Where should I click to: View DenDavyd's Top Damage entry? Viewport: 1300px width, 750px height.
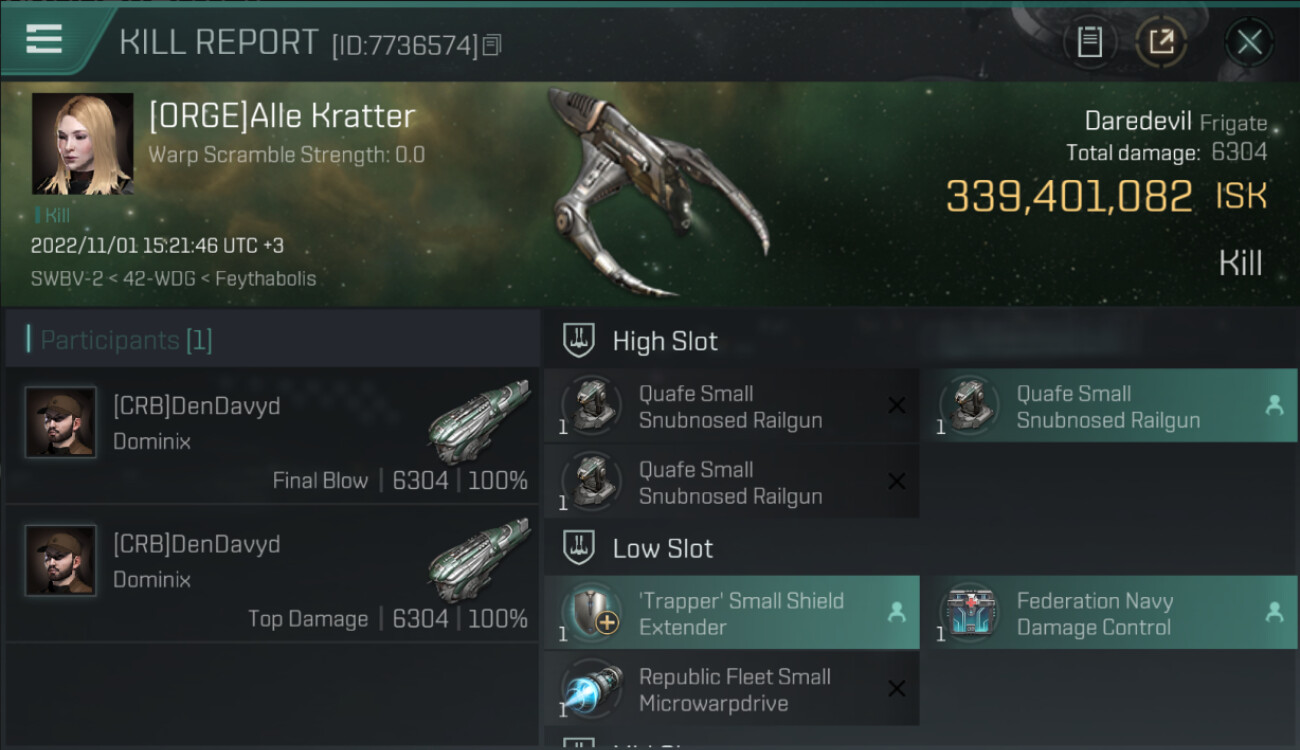point(273,574)
